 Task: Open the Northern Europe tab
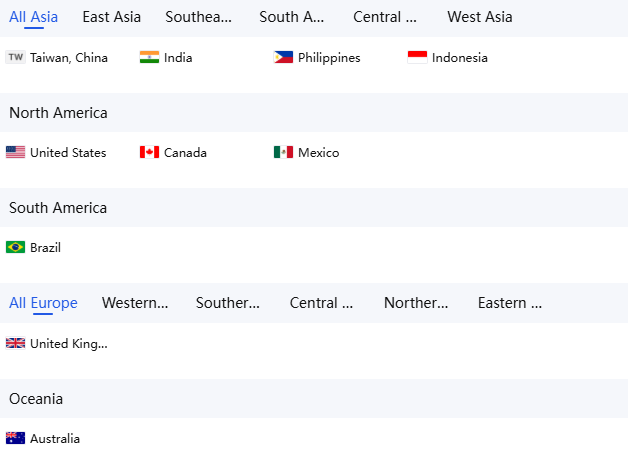(416, 303)
